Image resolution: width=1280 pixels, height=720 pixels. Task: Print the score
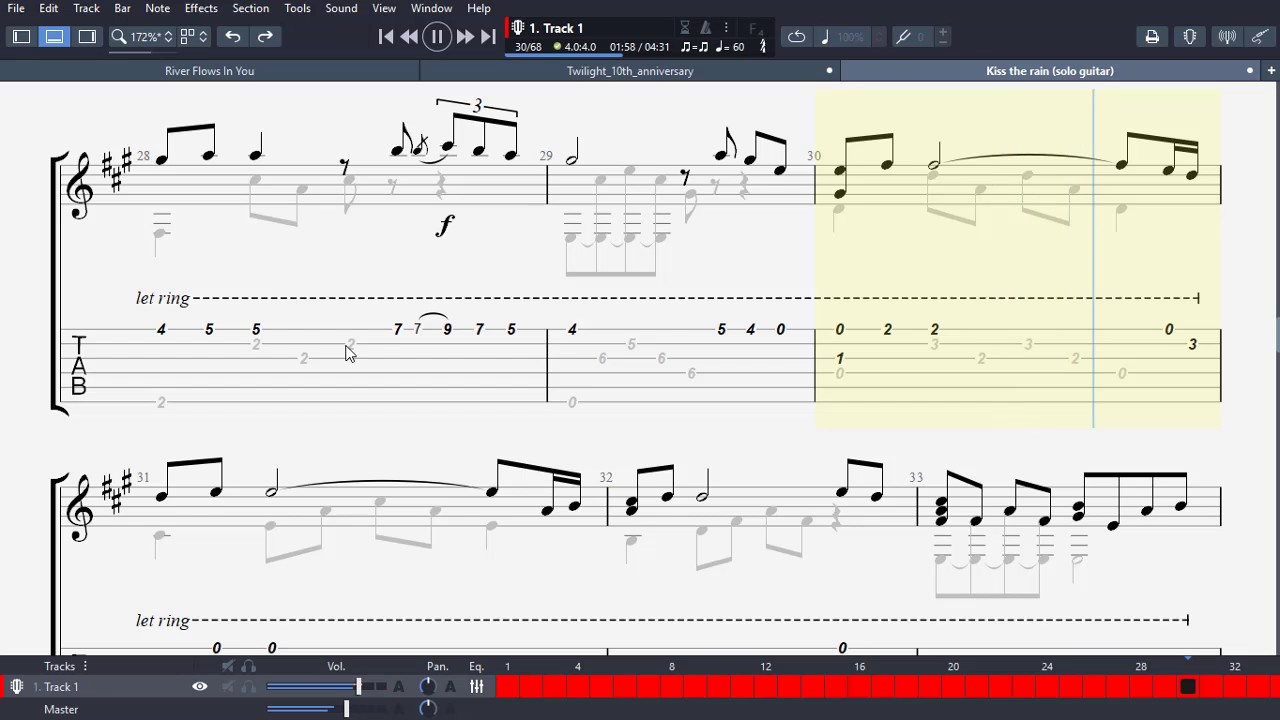pyautogui.click(x=1152, y=37)
